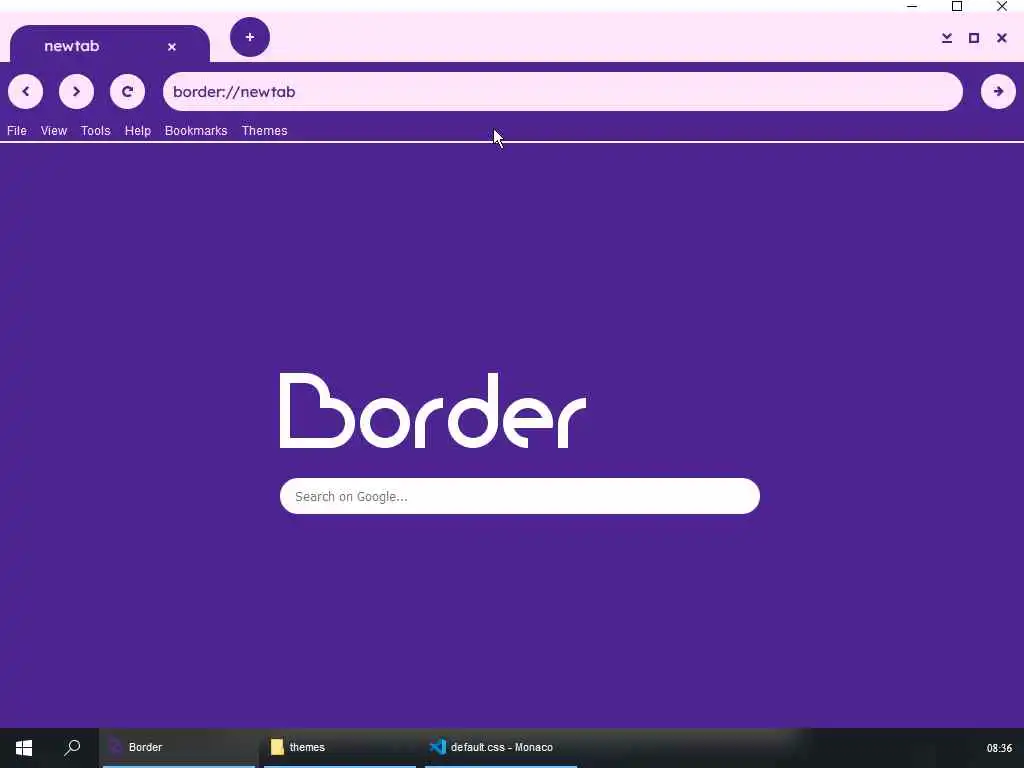Open the Bookmarks menu
1024x768 pixels.
tap(196, 131)
